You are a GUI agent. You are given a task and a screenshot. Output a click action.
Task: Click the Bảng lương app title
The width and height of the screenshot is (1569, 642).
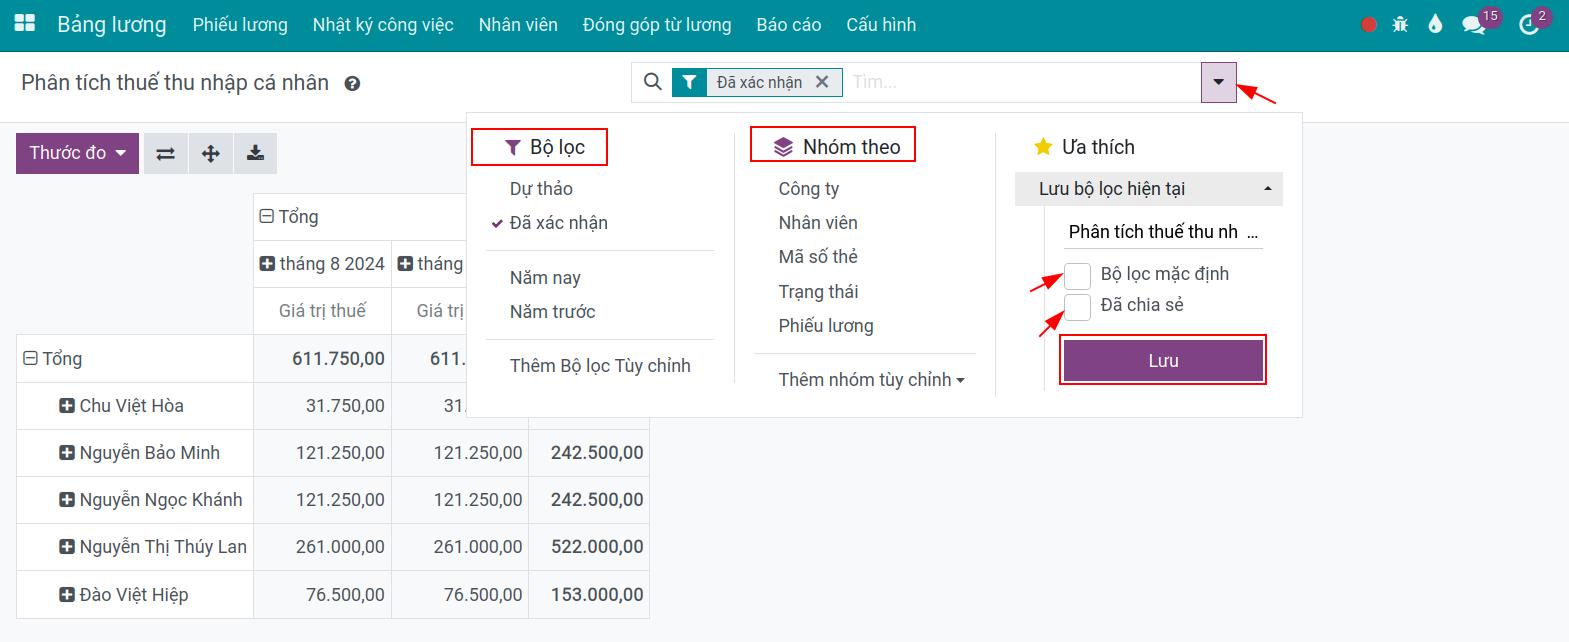pyautogui.click(x=112, y=25)
